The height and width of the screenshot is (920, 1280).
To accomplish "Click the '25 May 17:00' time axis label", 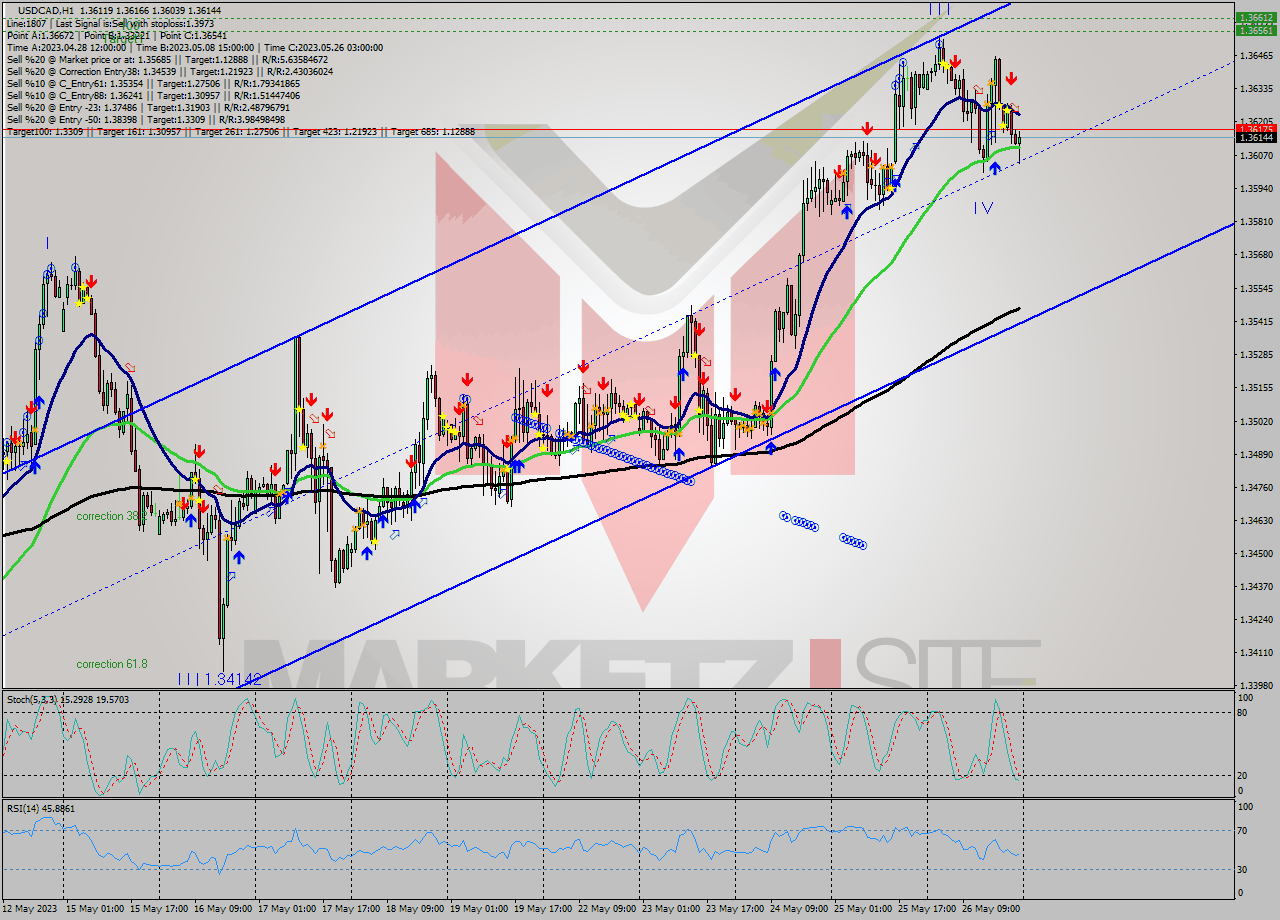I will tap(926, 908).
